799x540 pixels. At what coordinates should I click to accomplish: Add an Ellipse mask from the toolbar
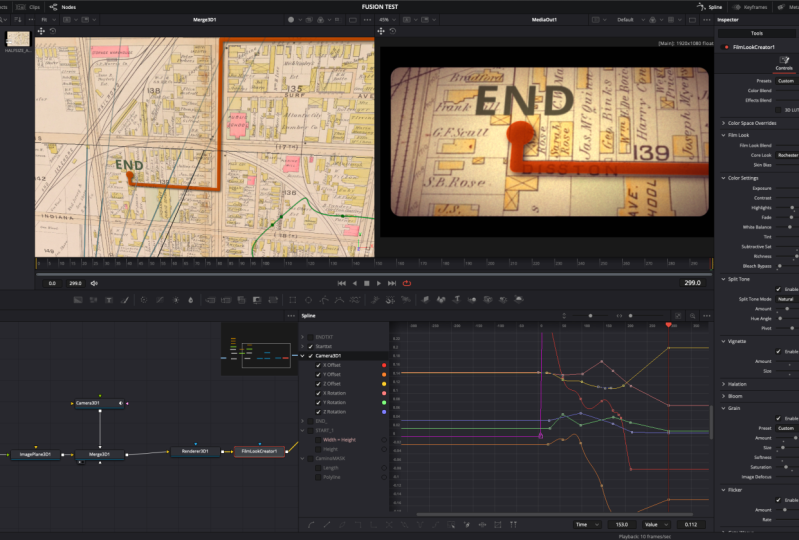pyautogui.click(x=308, y=300)
